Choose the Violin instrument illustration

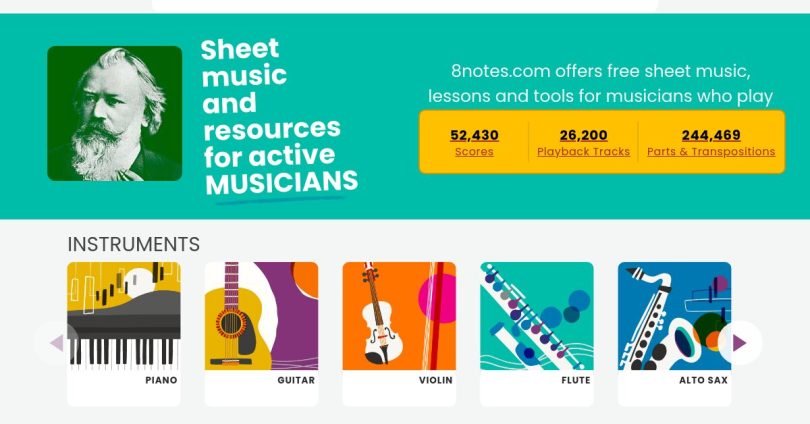point(399,315)
